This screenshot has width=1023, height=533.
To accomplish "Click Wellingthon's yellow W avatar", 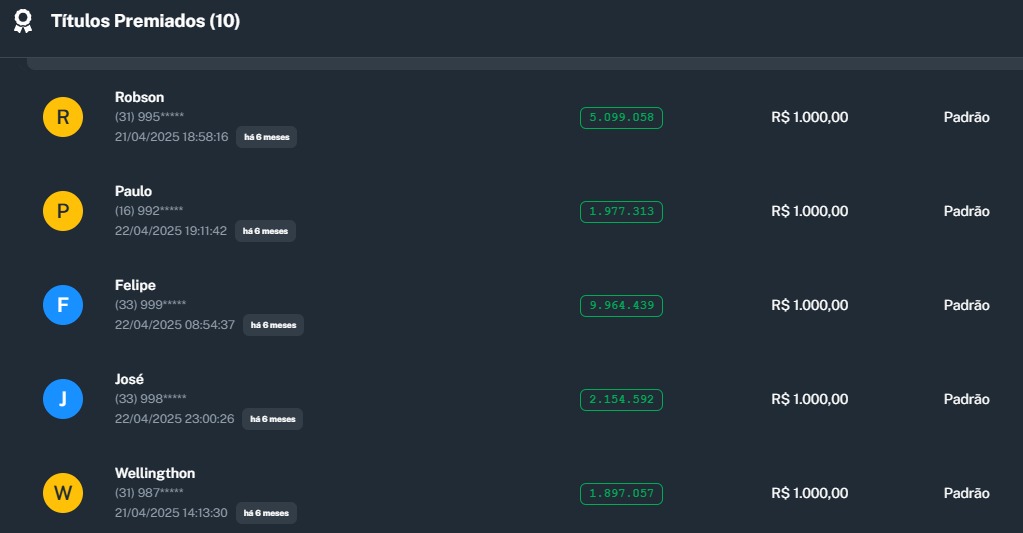I will pos(63,493).
